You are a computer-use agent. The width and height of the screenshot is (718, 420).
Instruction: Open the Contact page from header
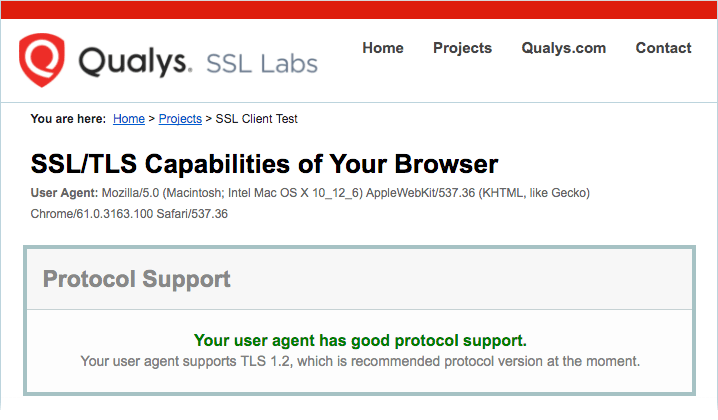click(663, 48)
